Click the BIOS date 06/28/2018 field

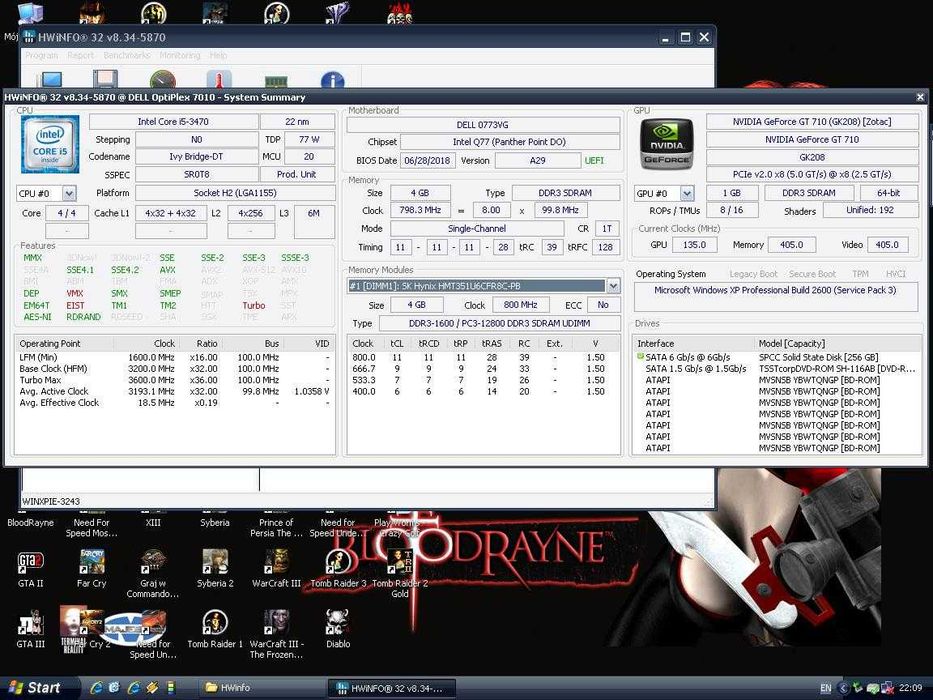pyautogui.click(x=428, y=160)
